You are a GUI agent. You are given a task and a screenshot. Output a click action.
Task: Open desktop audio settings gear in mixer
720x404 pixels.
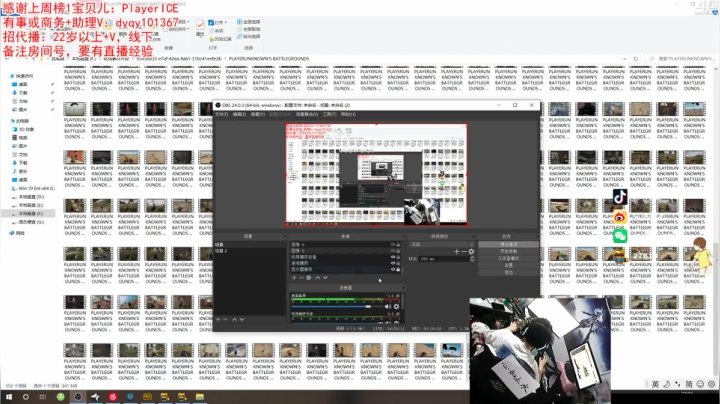click(x=396, y=306)
